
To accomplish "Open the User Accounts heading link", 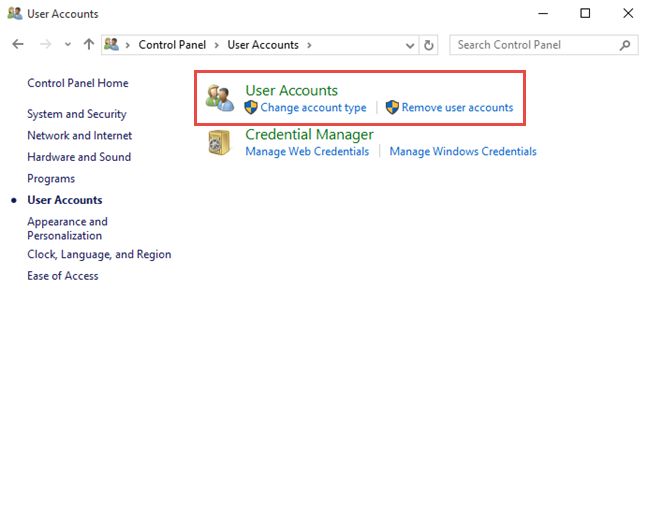I will pyautogui.click(x=291, y=90).
